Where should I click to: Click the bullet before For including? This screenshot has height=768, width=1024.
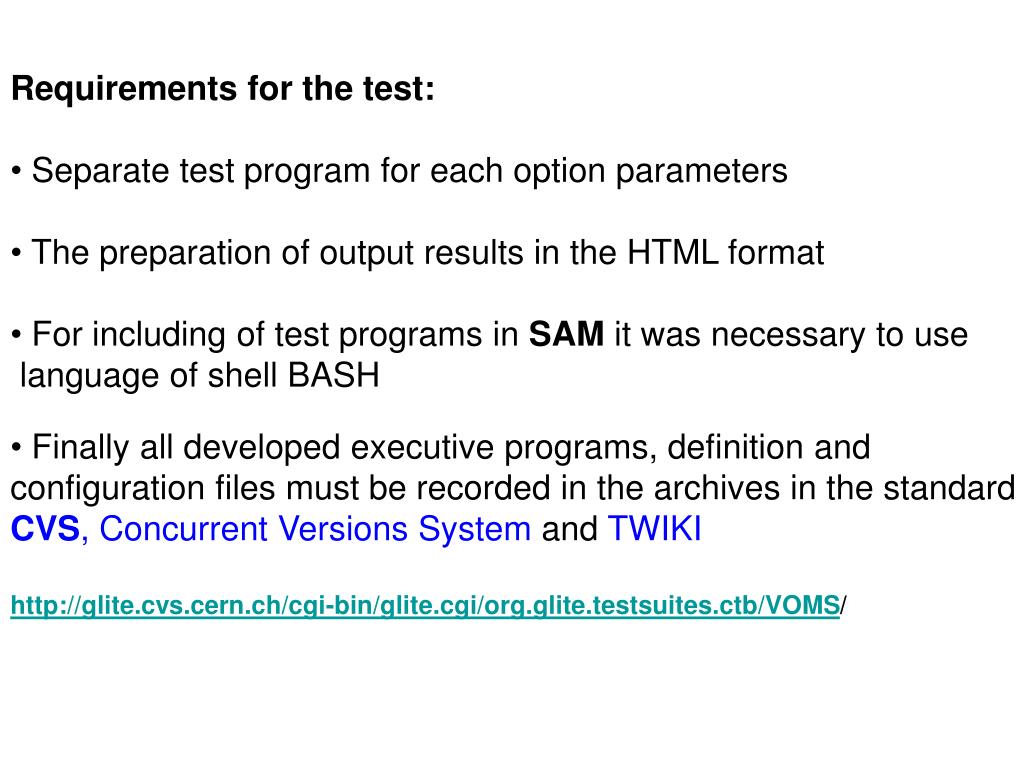click(17, 335)
